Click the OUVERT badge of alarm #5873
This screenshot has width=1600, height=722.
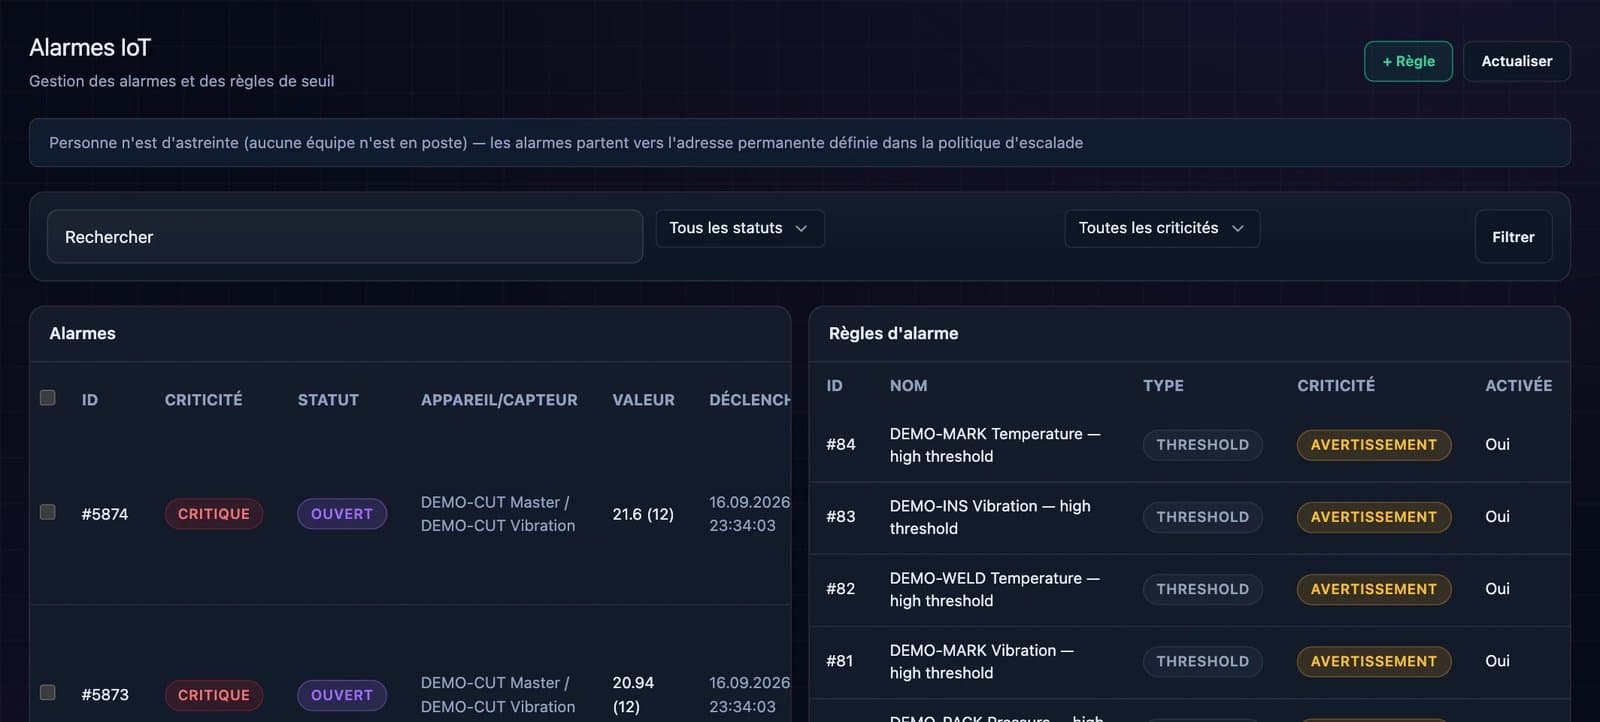[x=342, y=695]
